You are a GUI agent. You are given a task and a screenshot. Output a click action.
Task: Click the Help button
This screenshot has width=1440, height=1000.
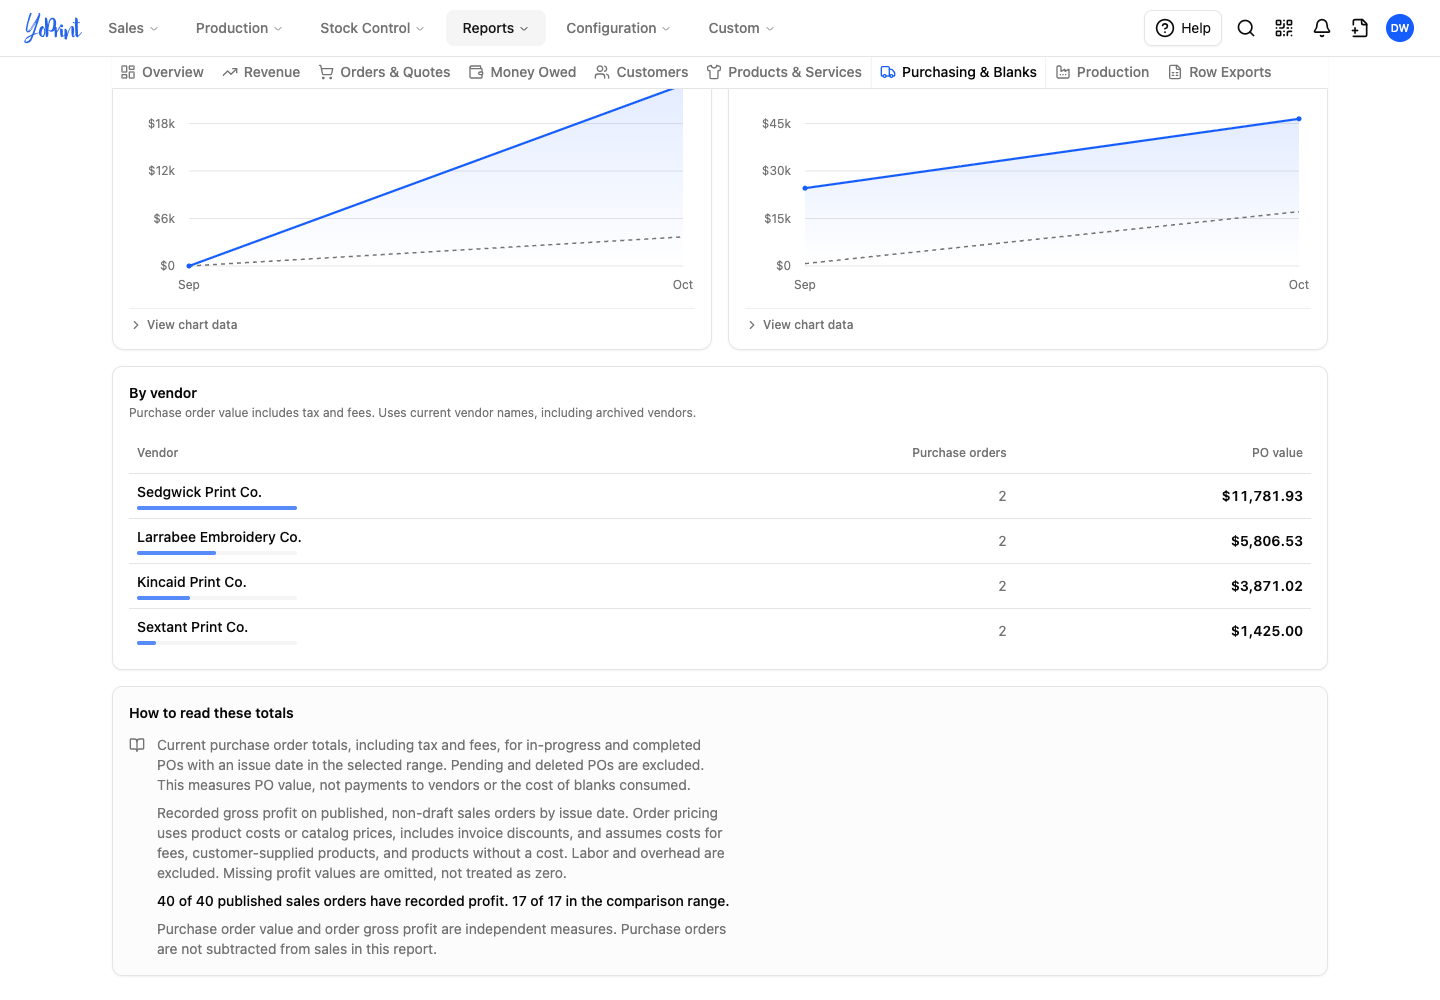tap(1183, 28)
